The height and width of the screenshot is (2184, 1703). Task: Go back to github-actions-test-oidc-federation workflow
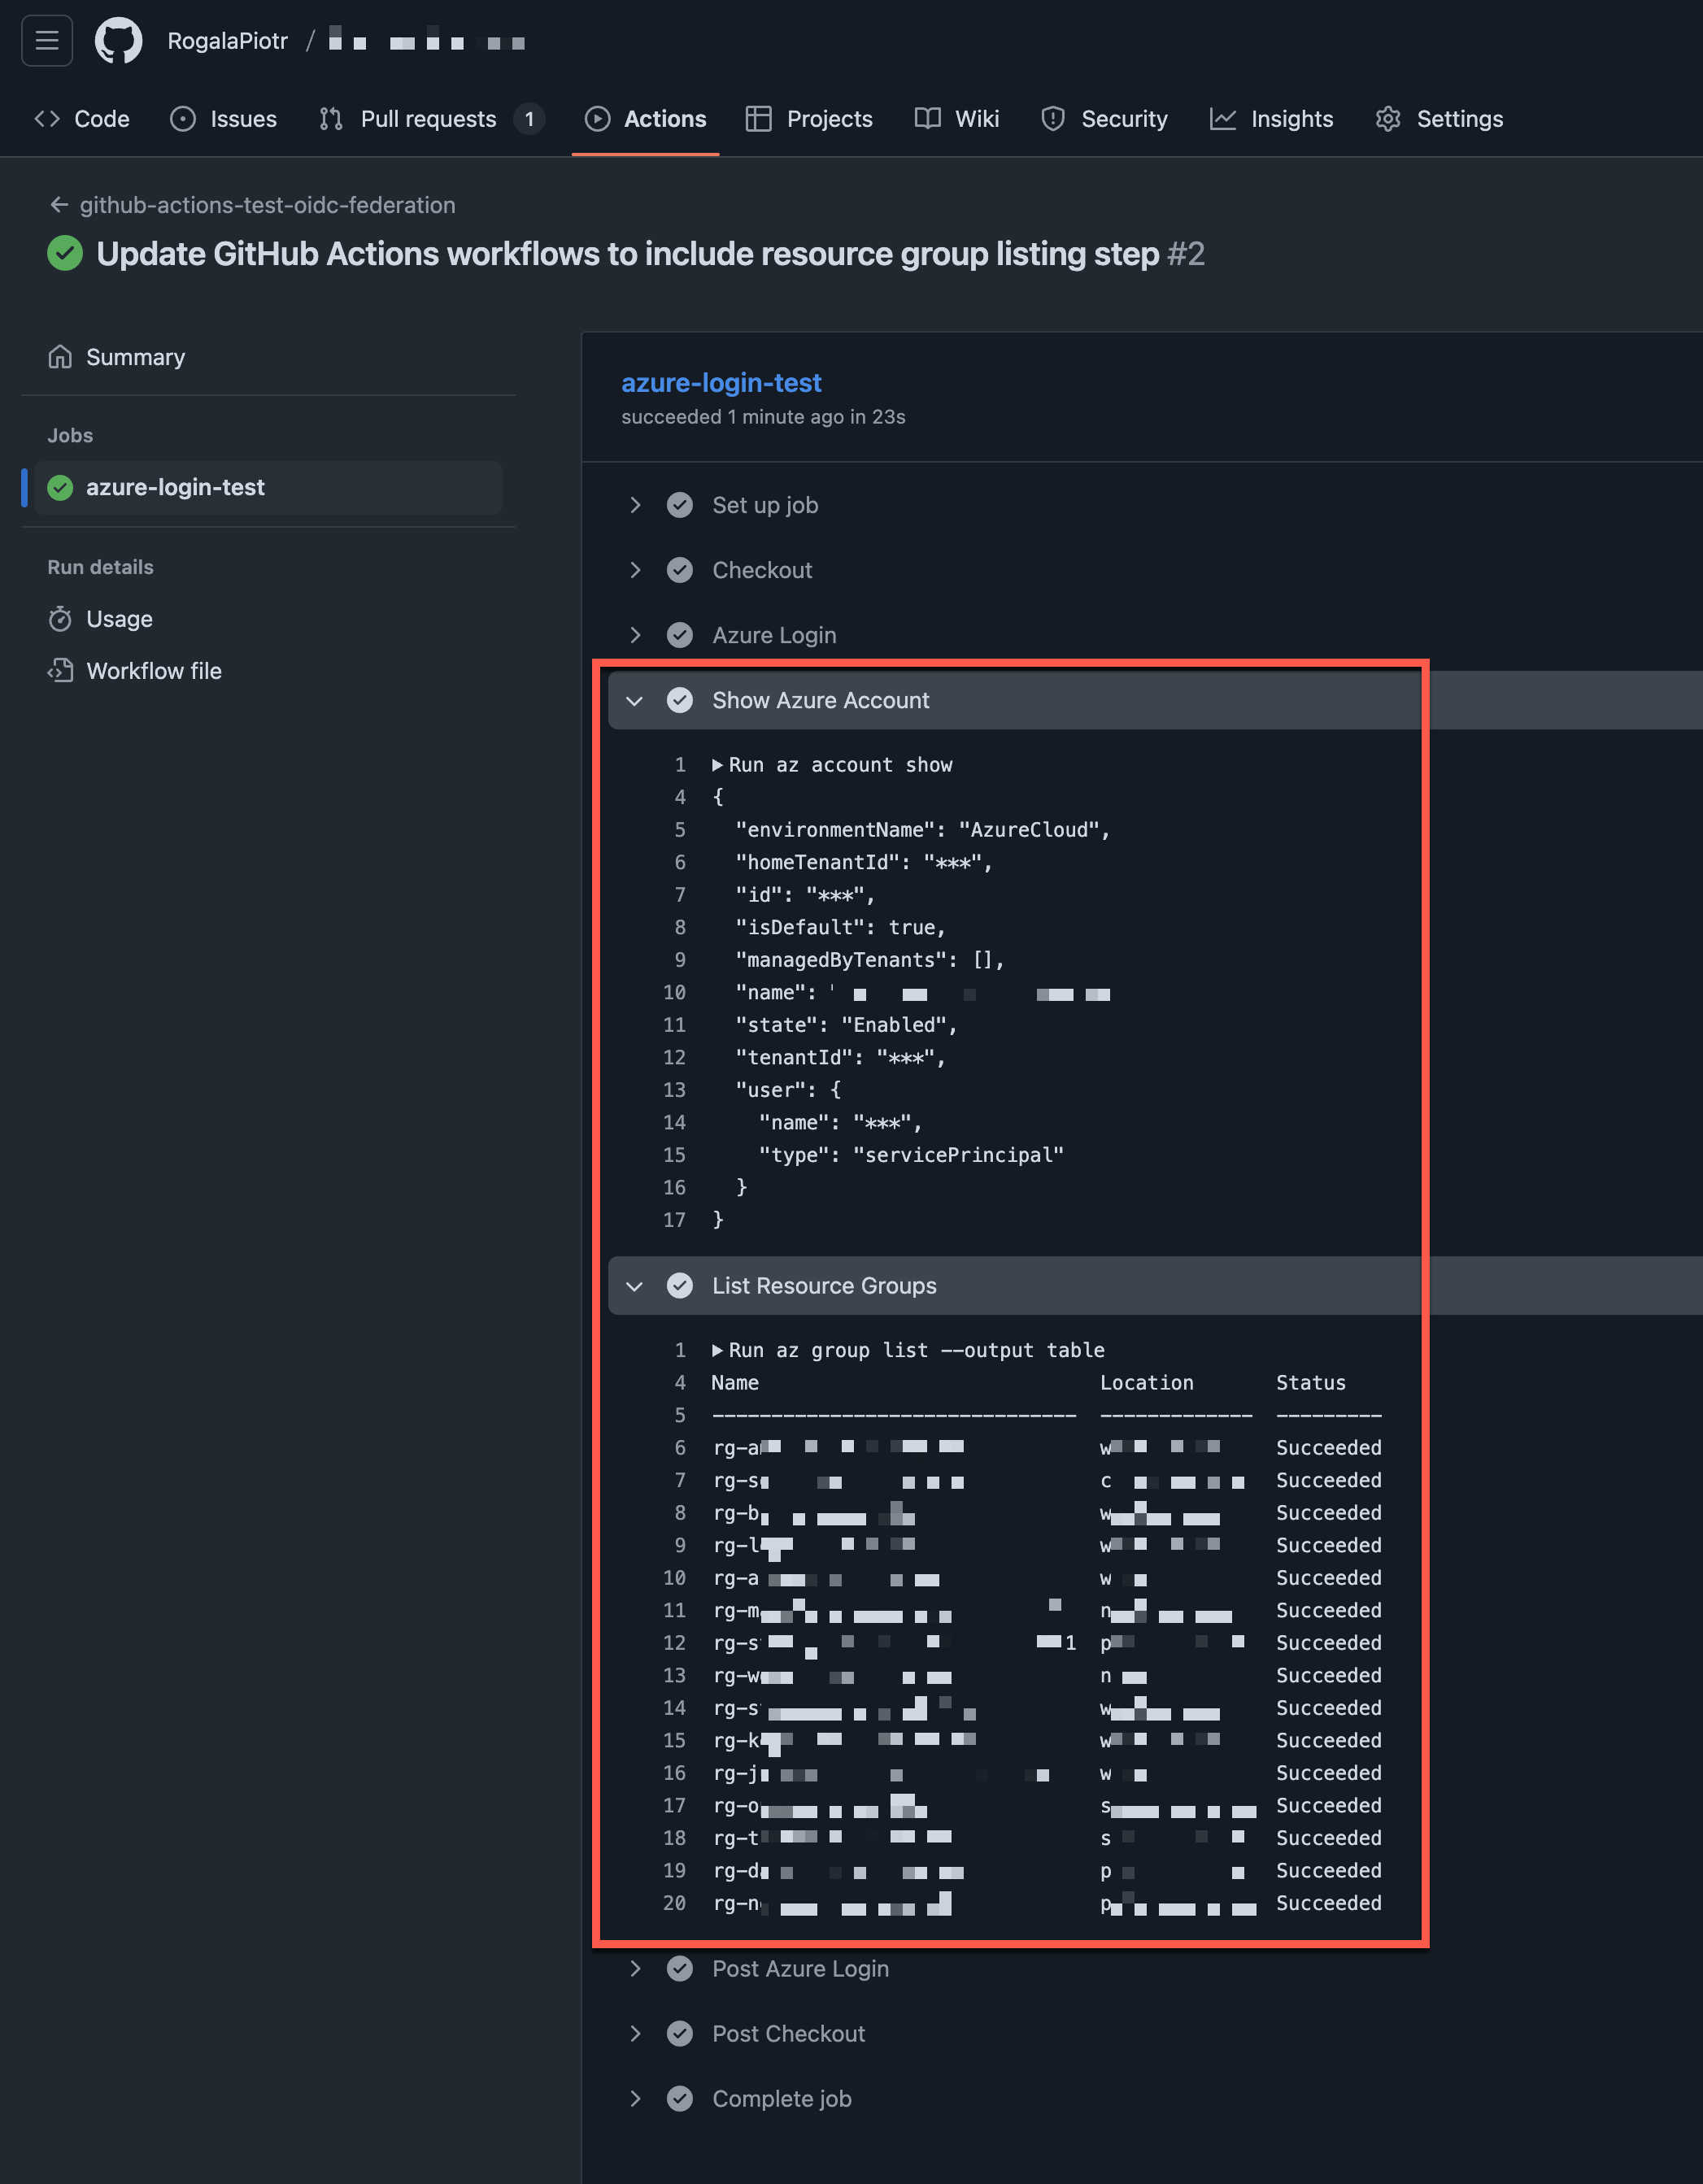pyautogui.click(x=267, y=205)
